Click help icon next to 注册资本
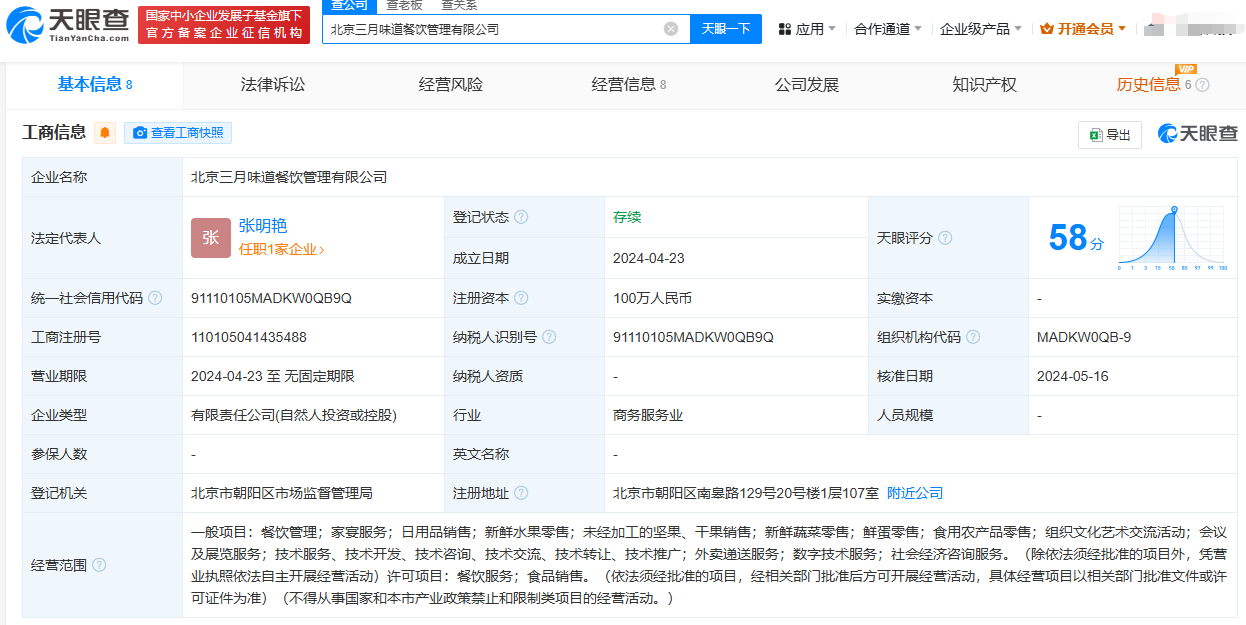This screenshot has width=1246, height=625. [521, 298]
